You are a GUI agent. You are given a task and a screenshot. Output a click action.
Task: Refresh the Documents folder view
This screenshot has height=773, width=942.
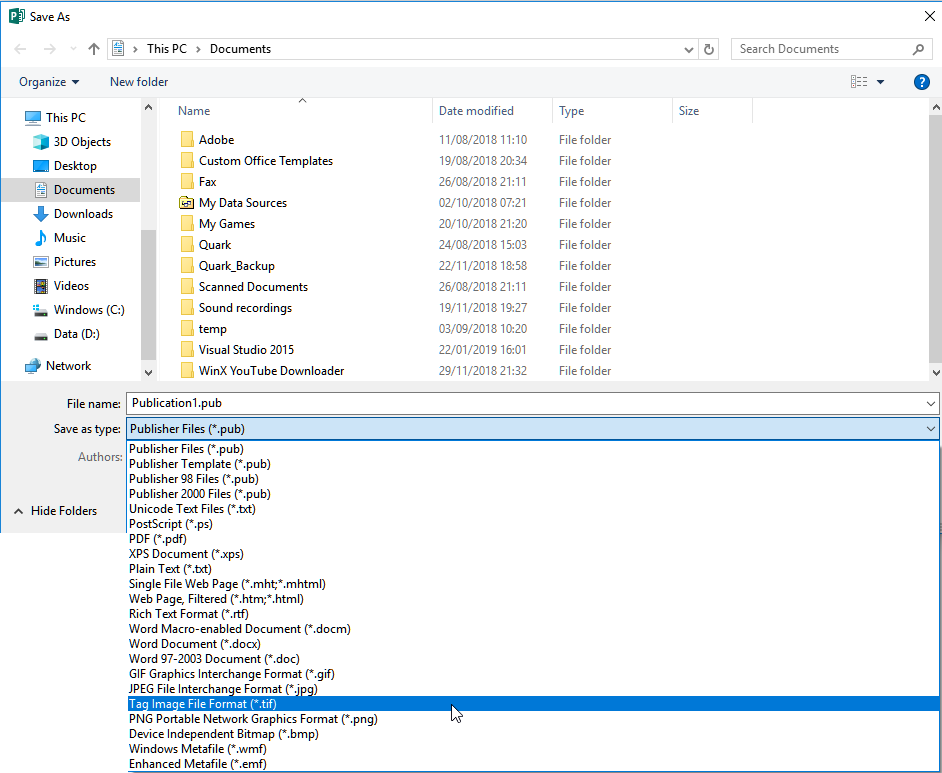(x=709, y=49)
